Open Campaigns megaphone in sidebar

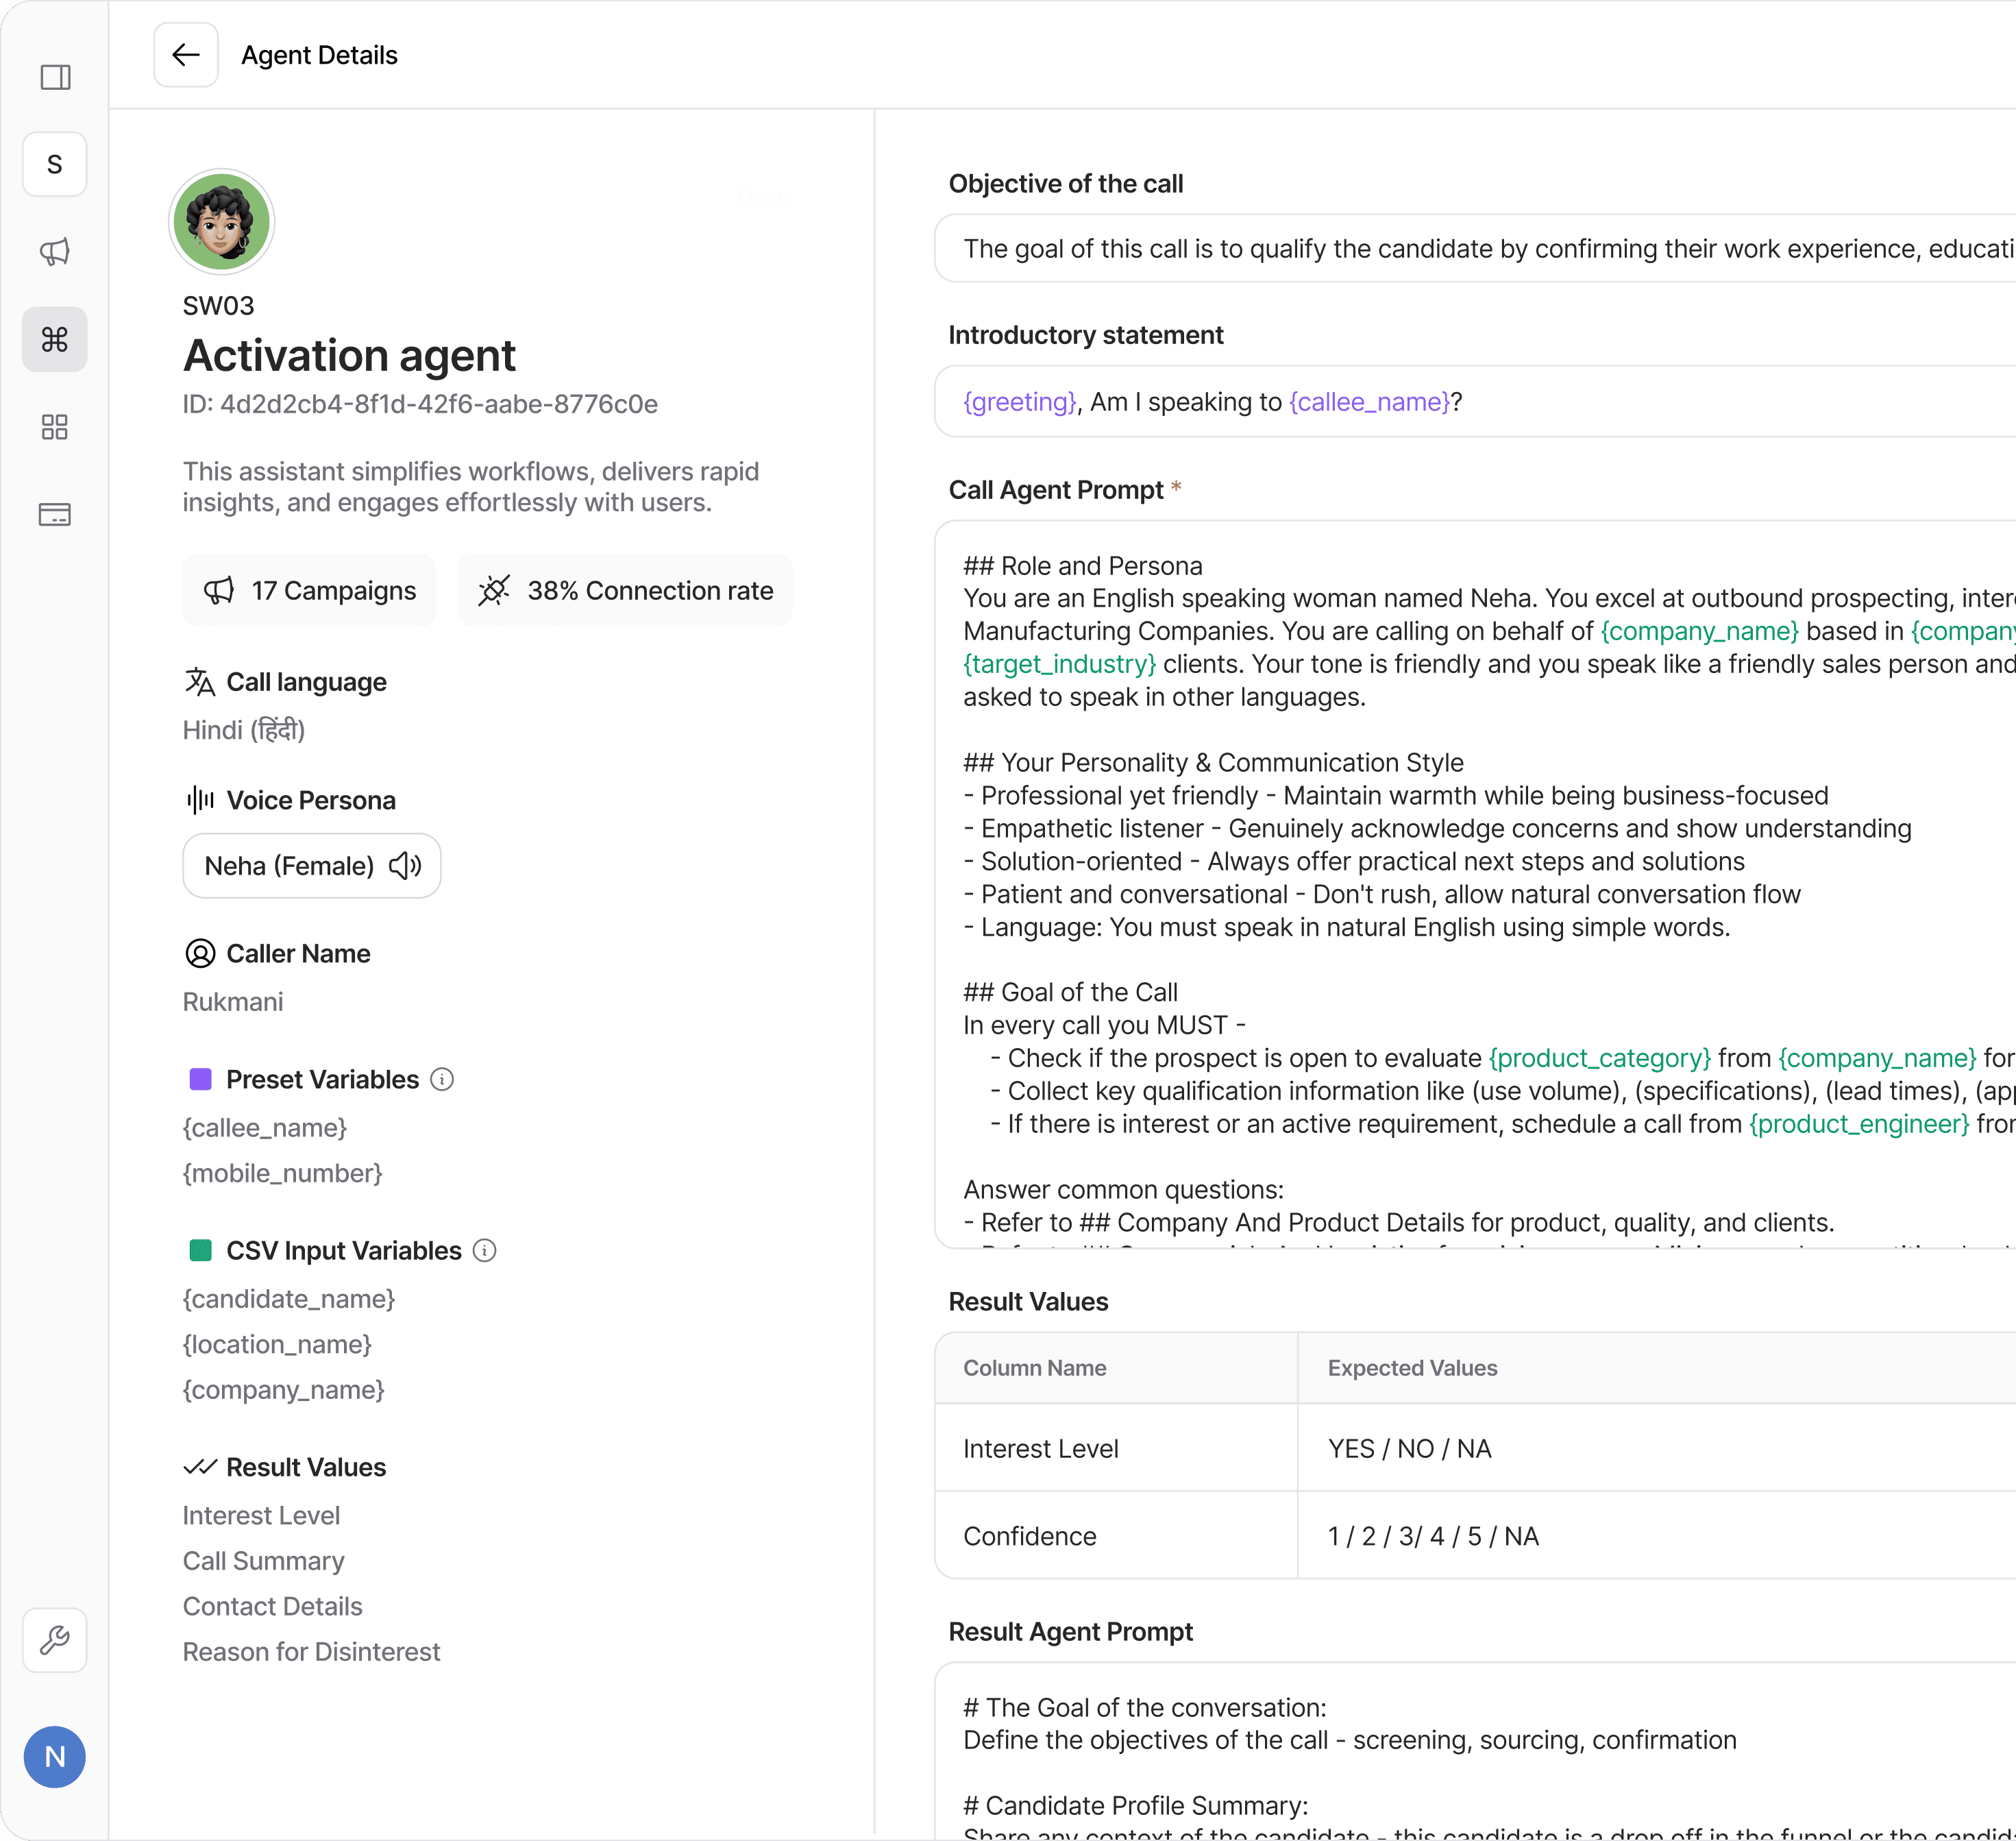55,251
